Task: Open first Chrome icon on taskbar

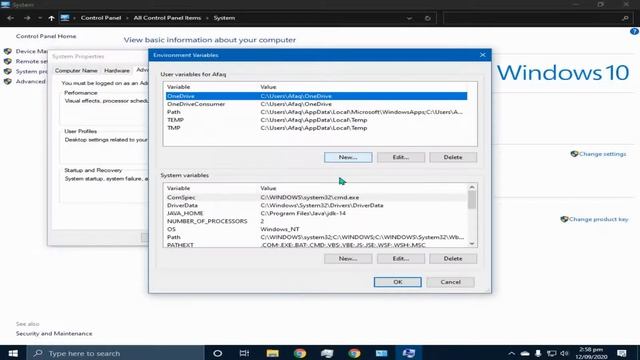Action: (300, 353)
